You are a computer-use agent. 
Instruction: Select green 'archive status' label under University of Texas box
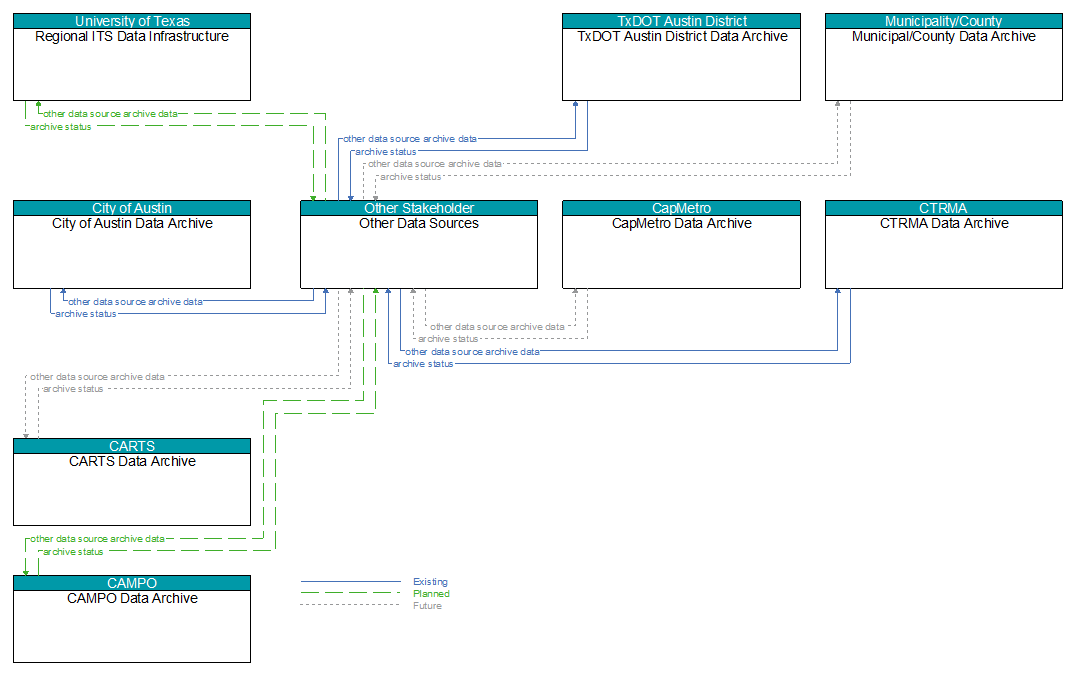click(60, 127)
